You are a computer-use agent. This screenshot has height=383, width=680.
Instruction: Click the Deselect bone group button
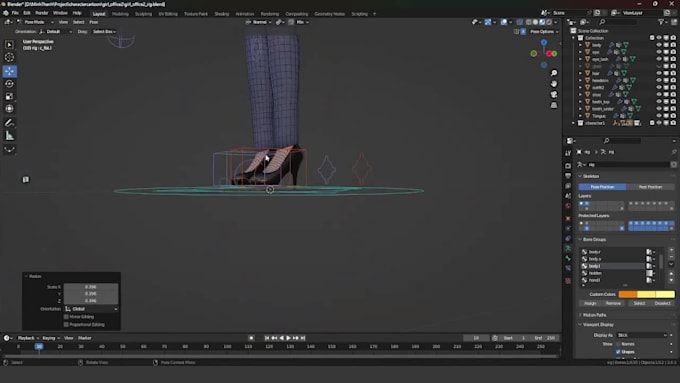[x=662, y=303]
